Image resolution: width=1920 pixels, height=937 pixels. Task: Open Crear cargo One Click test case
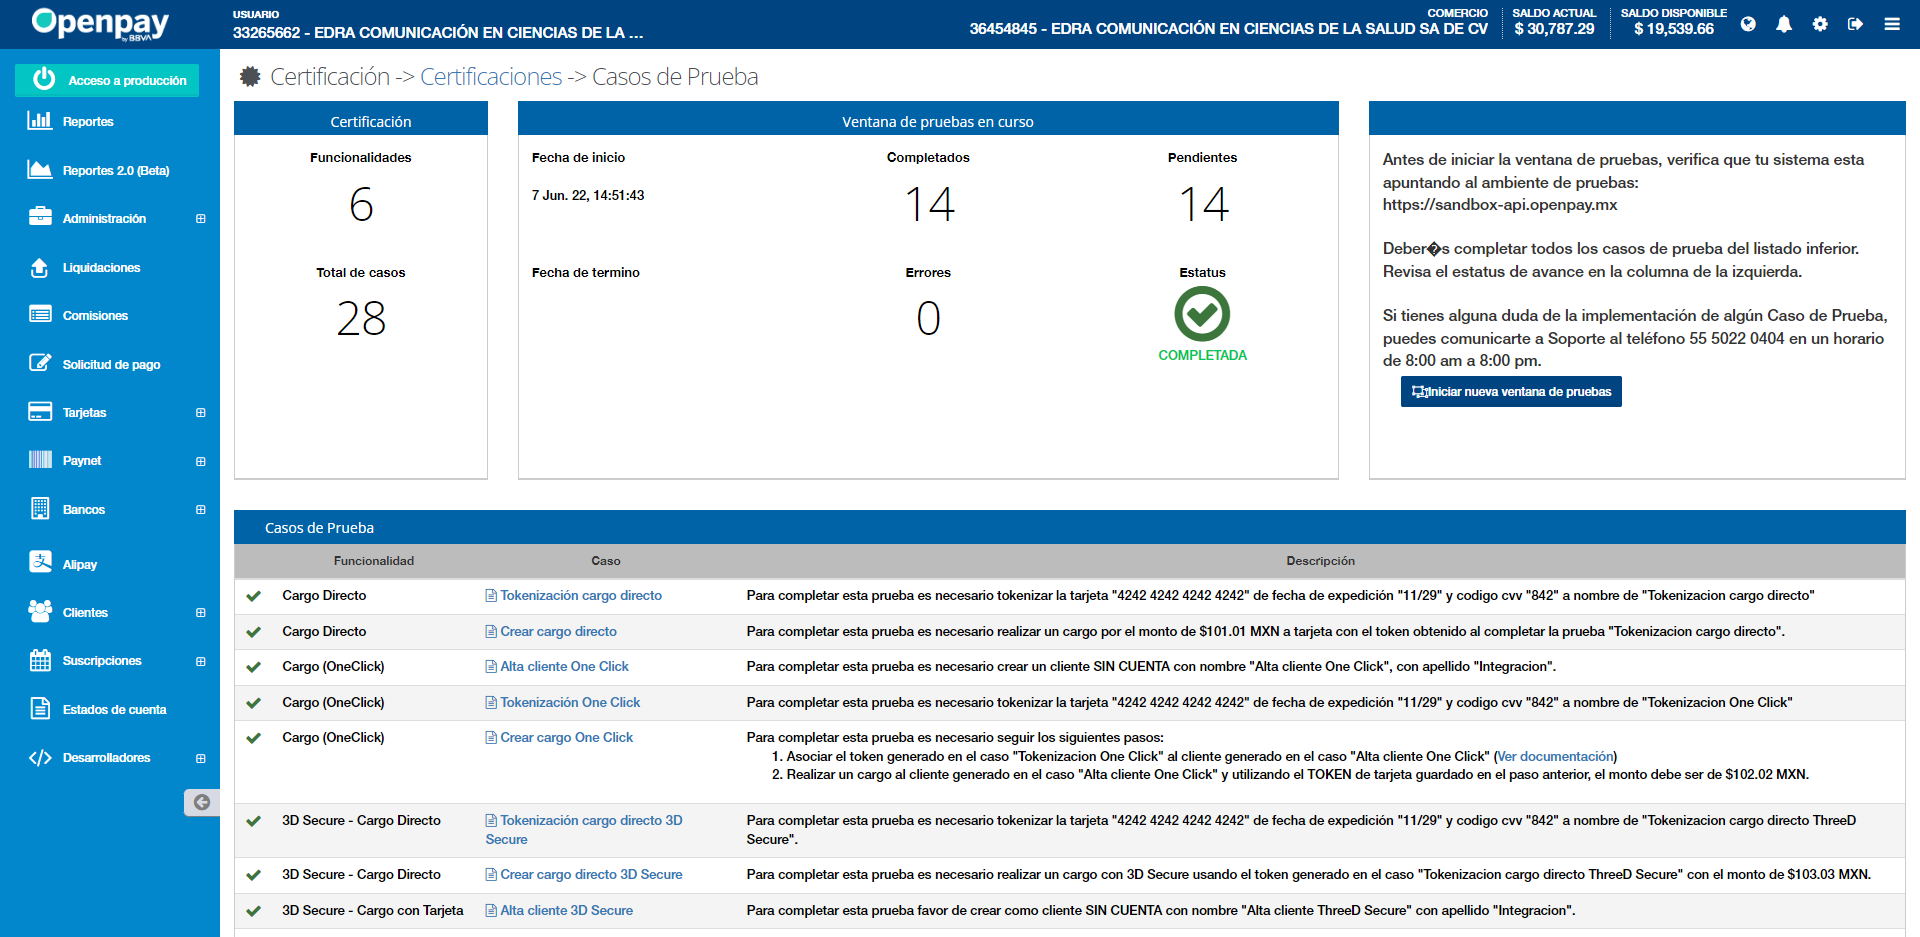coord(566,738)
